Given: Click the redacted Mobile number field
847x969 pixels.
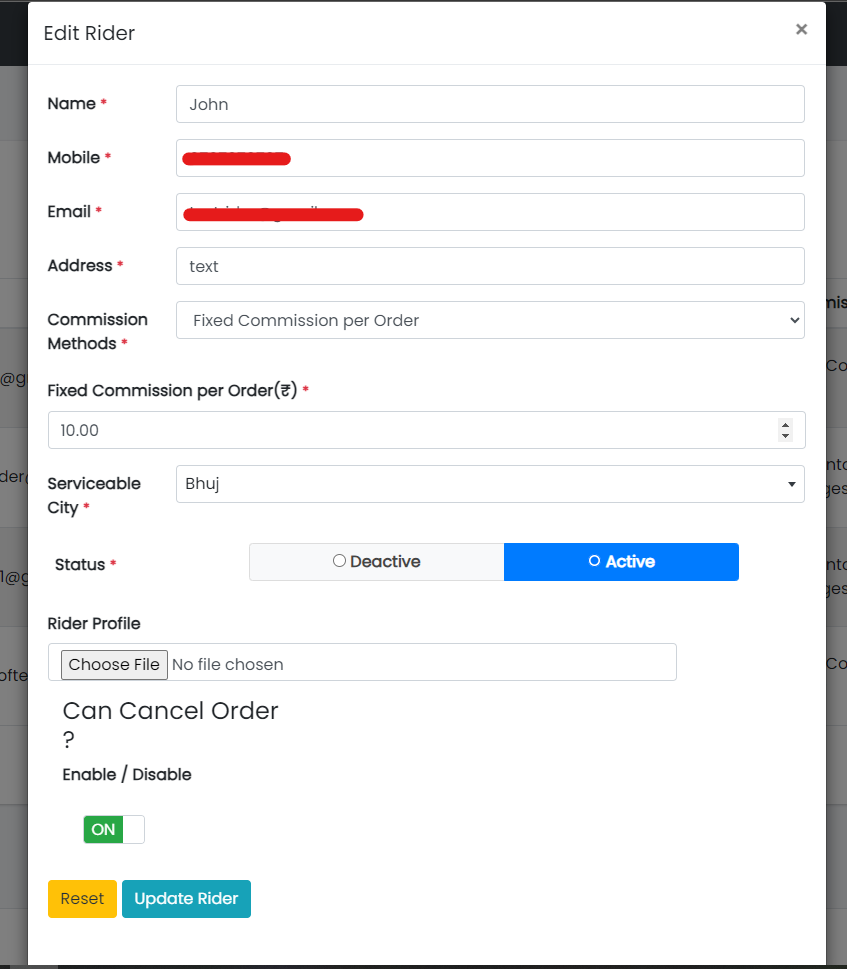Looking at the screenshot, I should pyautogui.click(x=490, y=158).
